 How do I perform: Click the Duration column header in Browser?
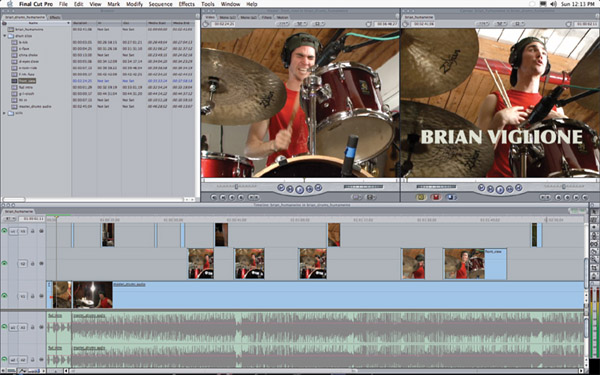click(84, 23)
